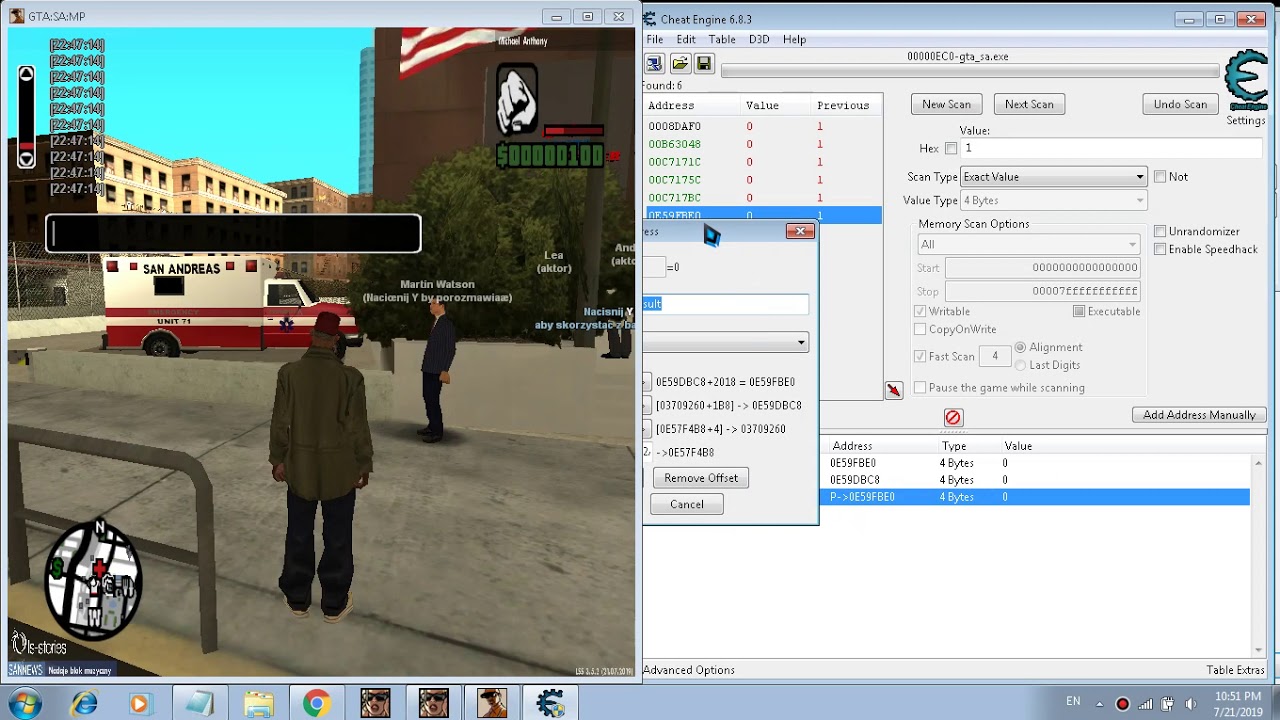
Task: Close the address dialog with red X
Action: (800, 231)
